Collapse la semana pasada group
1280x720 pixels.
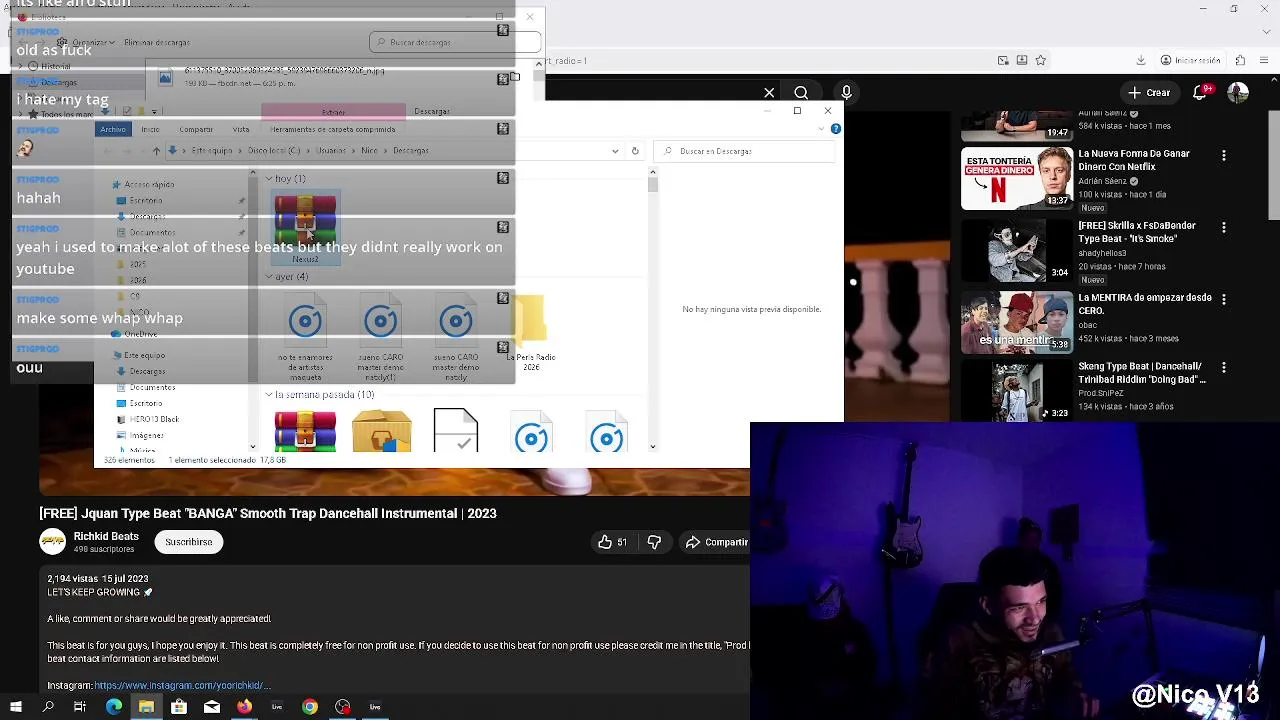pos(269,395)
